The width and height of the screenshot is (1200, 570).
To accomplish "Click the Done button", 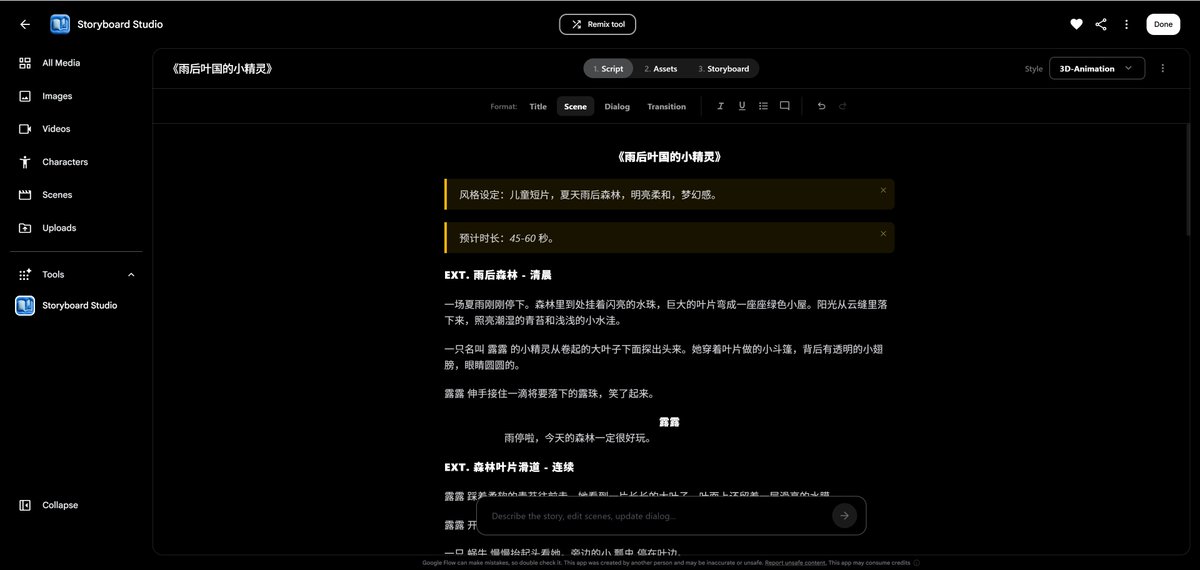I will tap(1163, 24).
